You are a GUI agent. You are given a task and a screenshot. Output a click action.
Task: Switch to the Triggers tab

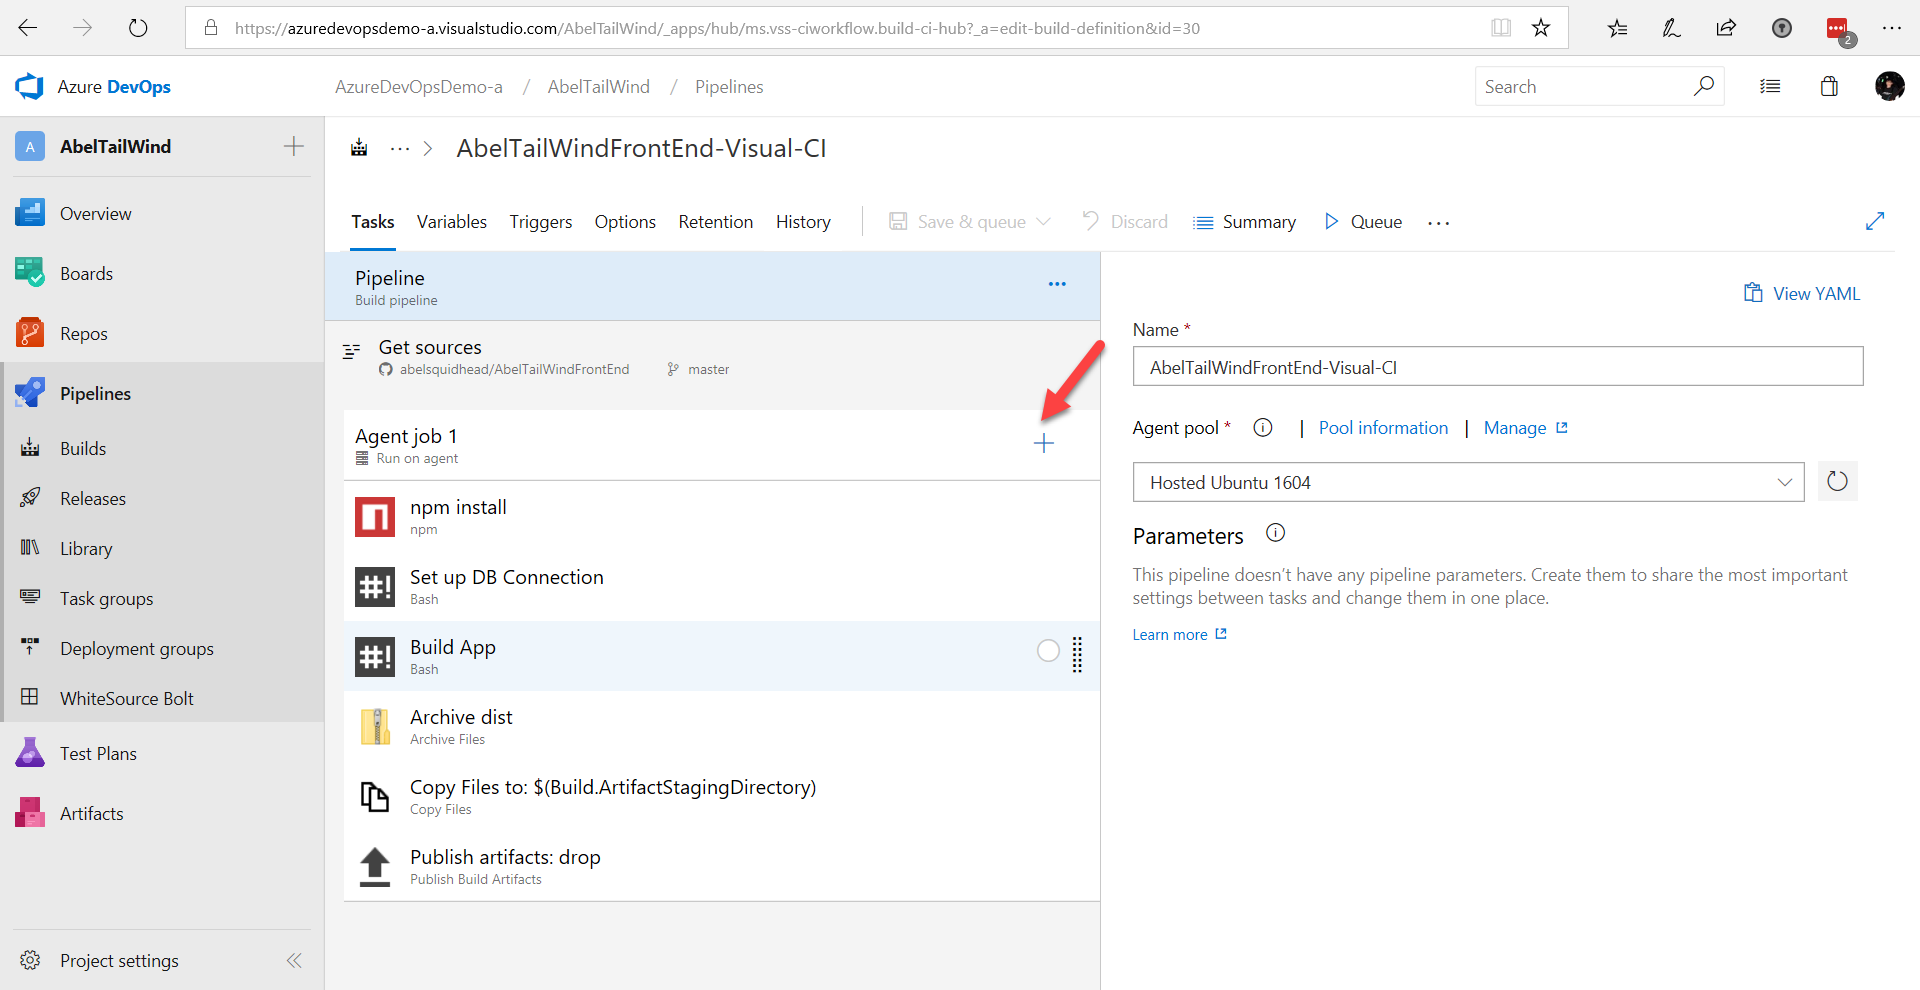click(541, 222)
